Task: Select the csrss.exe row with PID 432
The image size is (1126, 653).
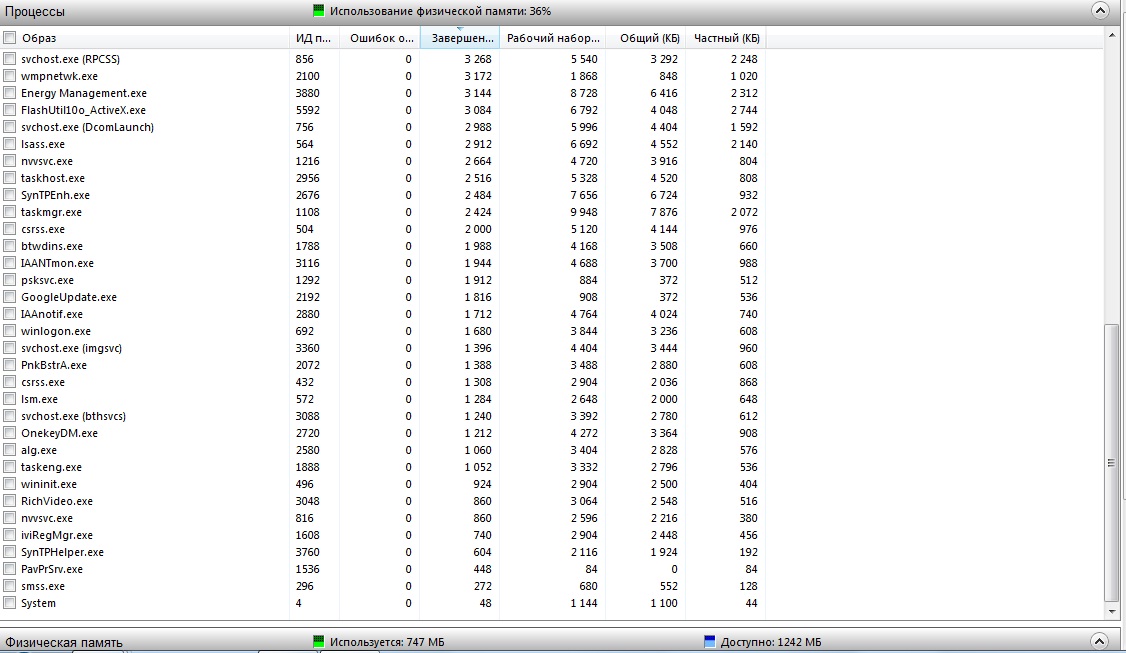Action: click(383, 382)
